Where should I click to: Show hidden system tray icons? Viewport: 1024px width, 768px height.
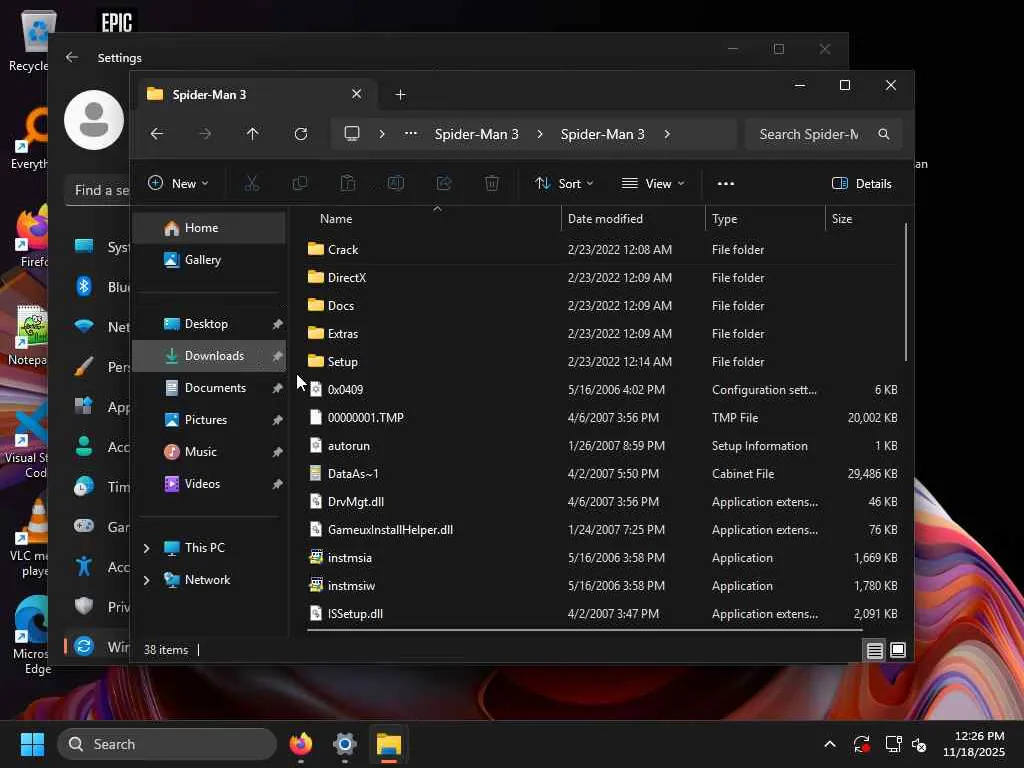(x=829, y=744)
